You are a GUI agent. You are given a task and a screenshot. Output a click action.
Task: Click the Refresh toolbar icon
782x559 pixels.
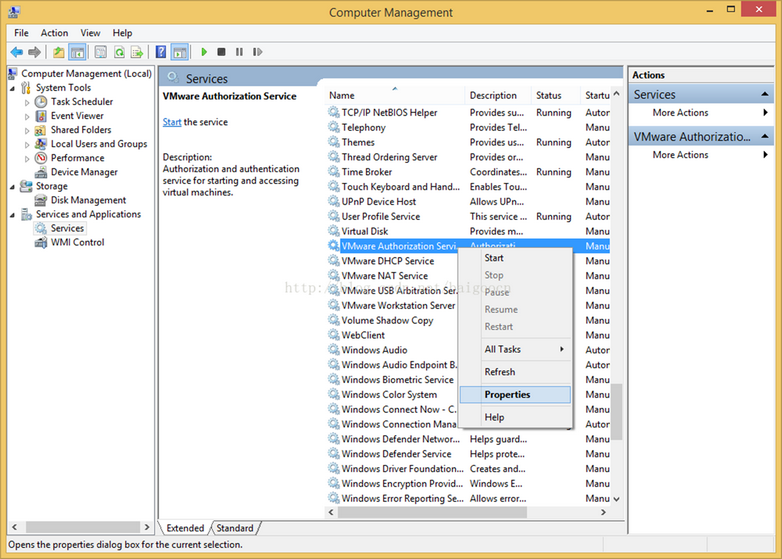click(119, 52)
